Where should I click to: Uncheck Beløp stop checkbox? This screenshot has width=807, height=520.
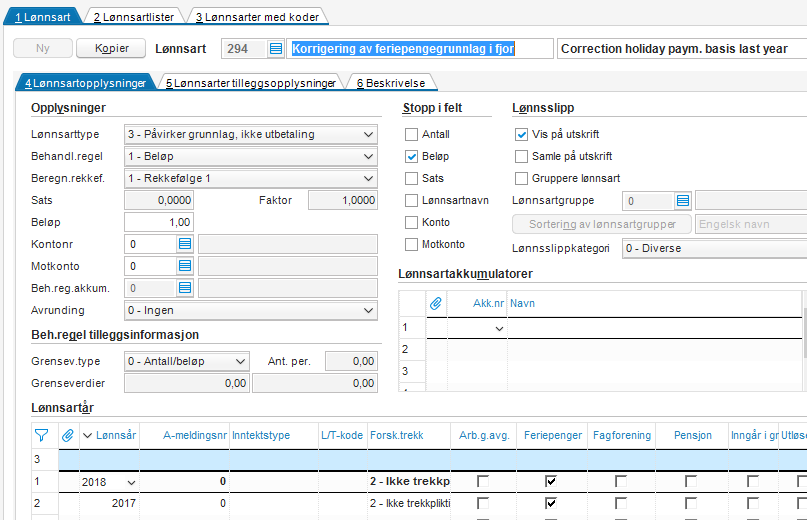tap(411, 157)
